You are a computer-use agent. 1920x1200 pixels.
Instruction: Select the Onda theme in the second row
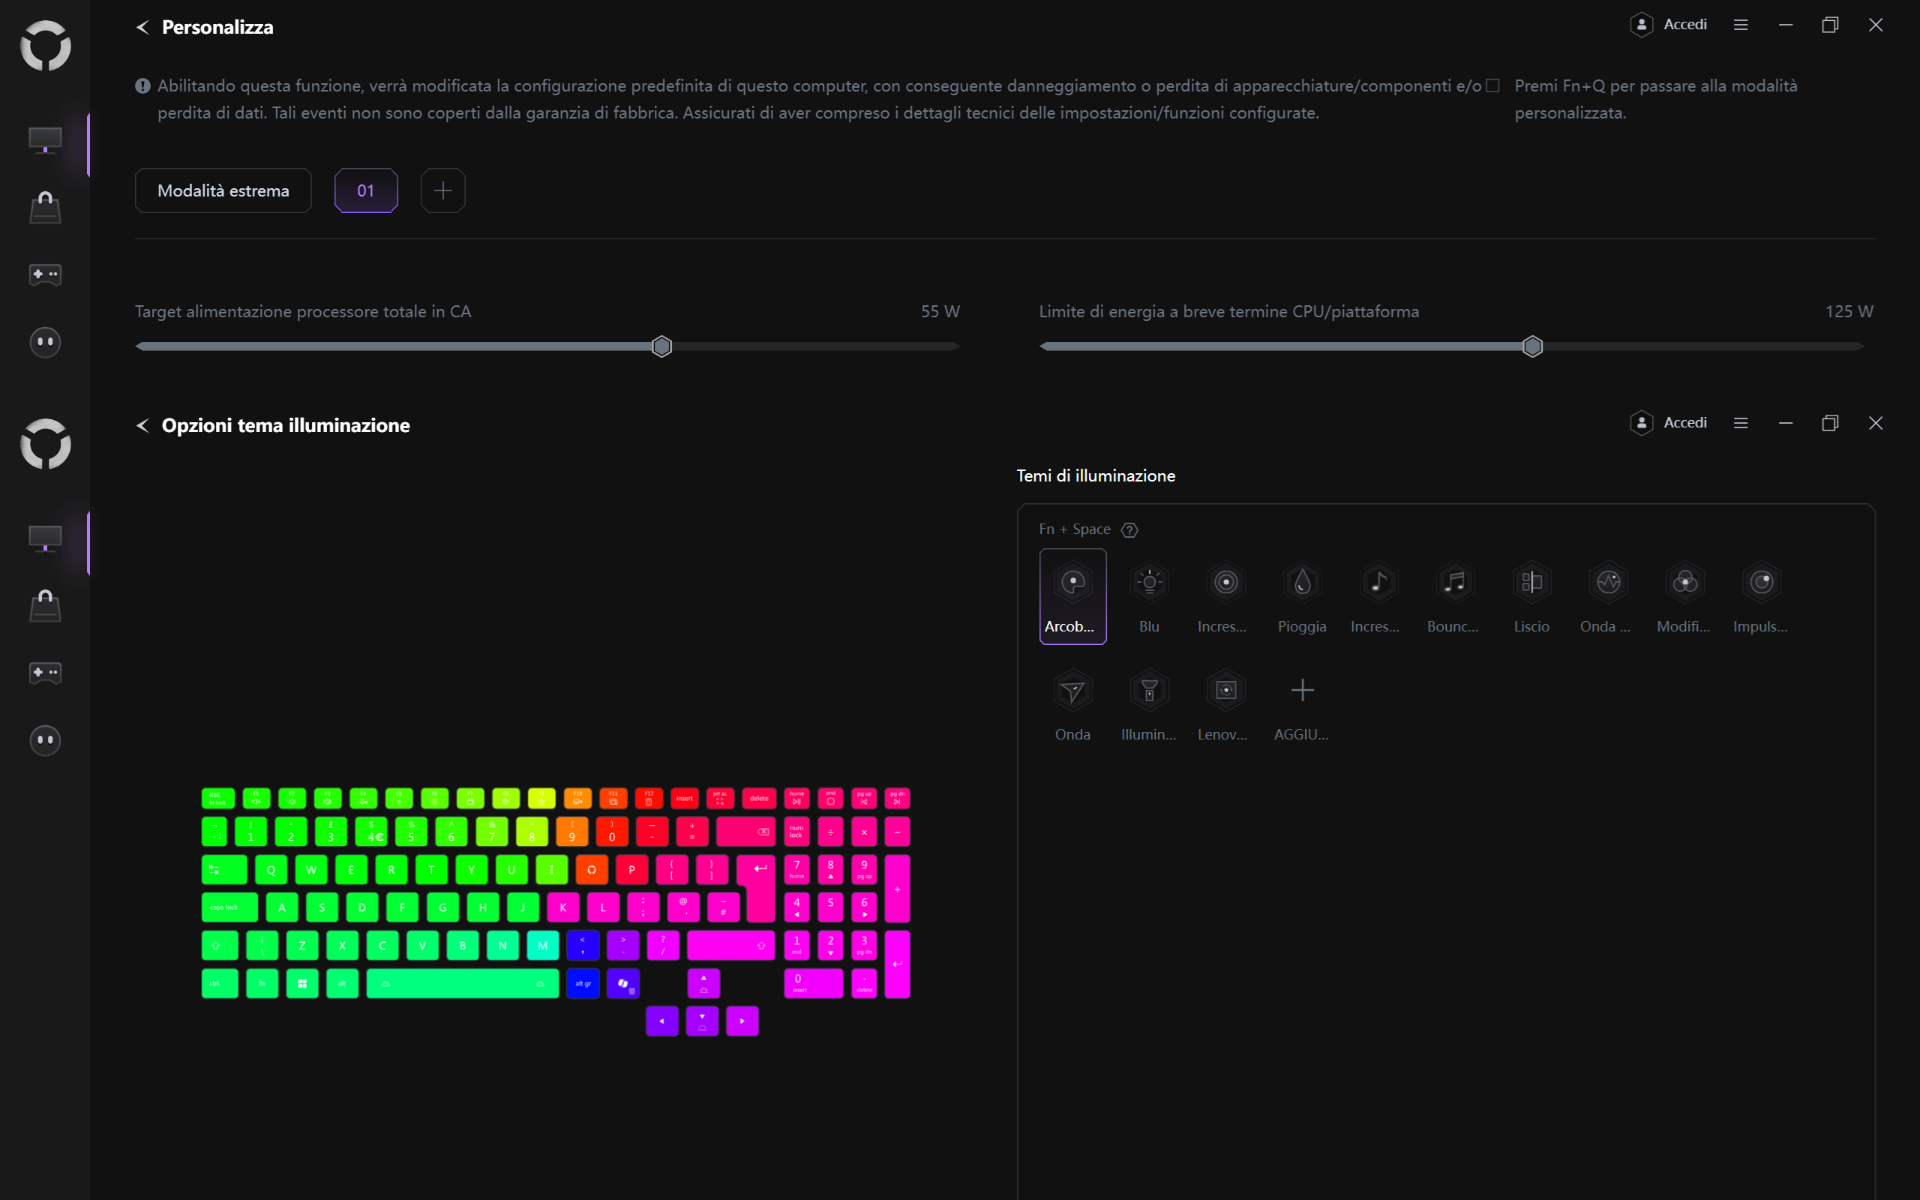(x=1072, y=704)
